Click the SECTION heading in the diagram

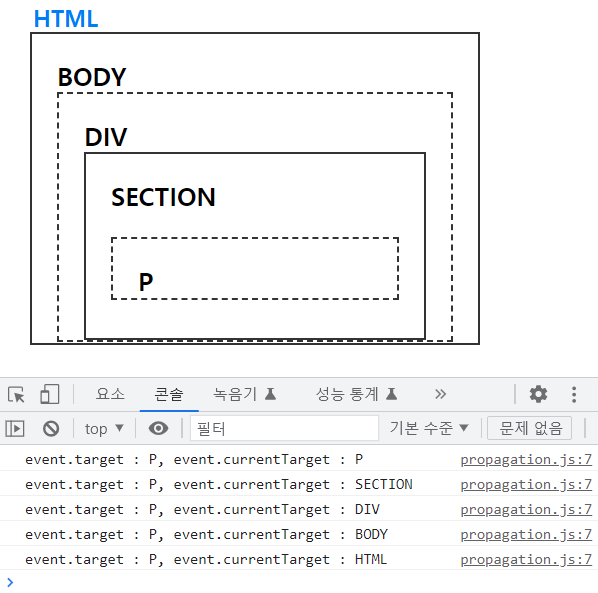pos(163,197)
